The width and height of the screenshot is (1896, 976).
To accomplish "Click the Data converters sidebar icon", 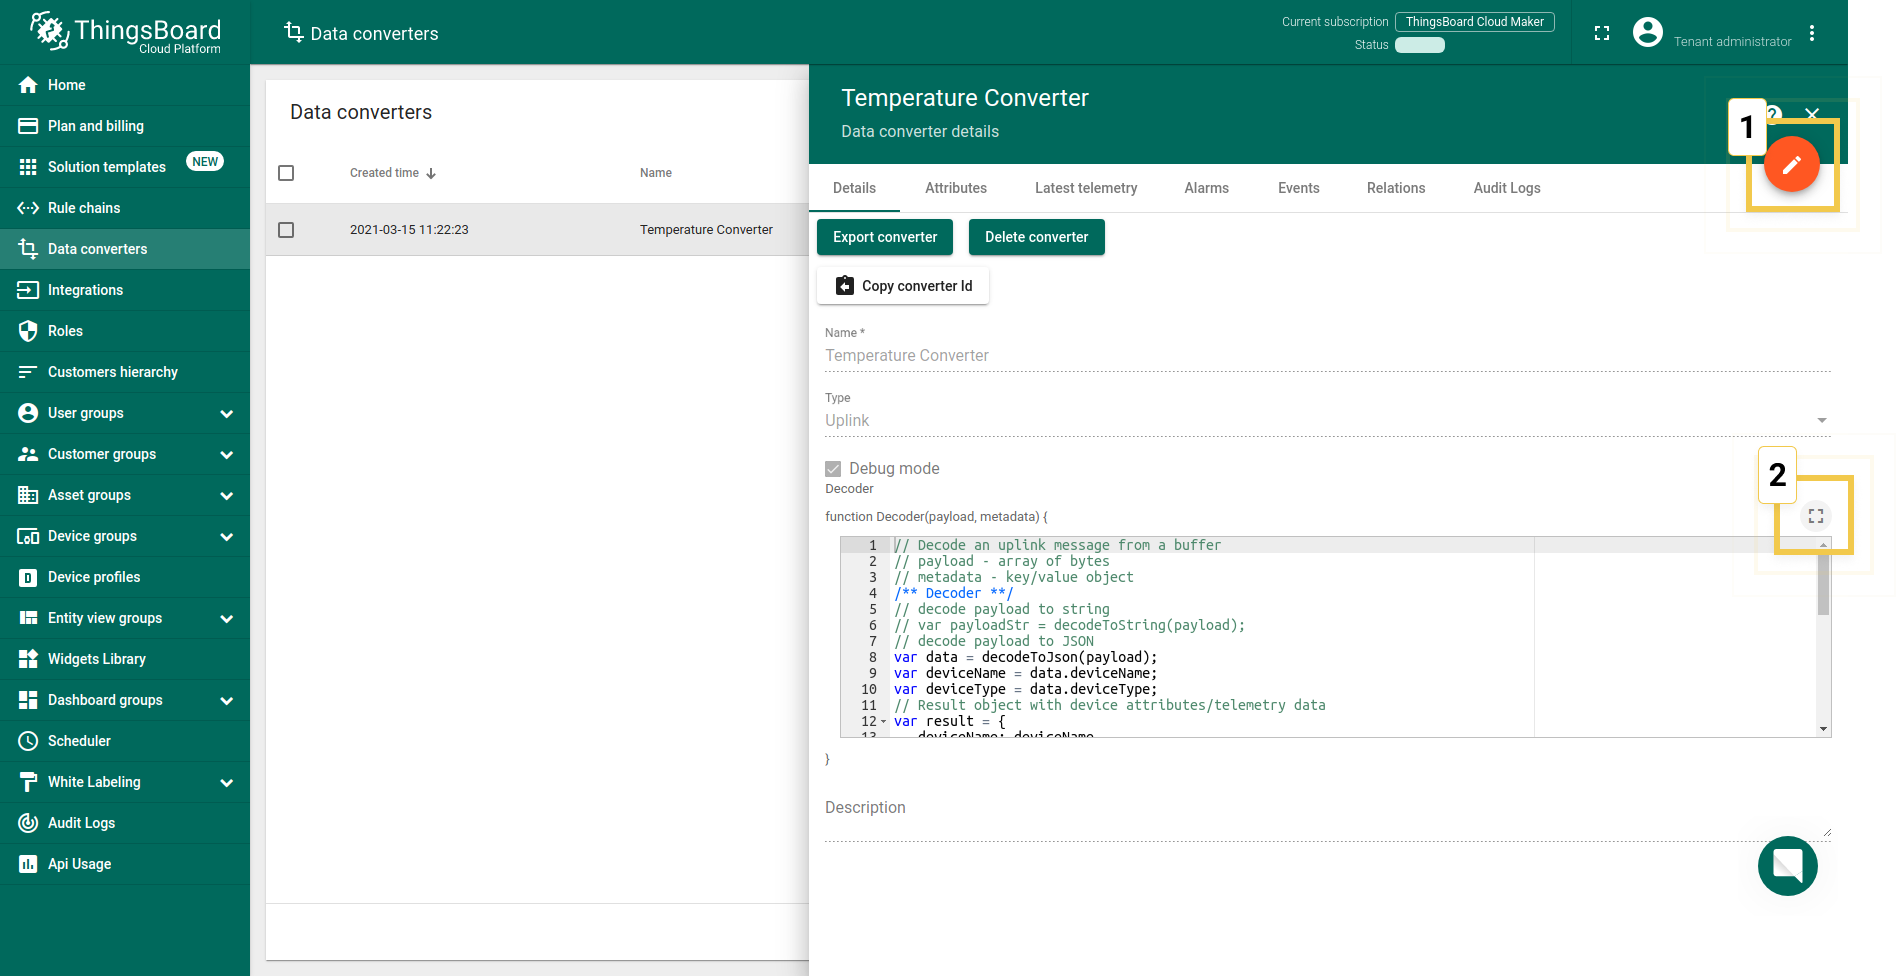I will pos(28,249).
